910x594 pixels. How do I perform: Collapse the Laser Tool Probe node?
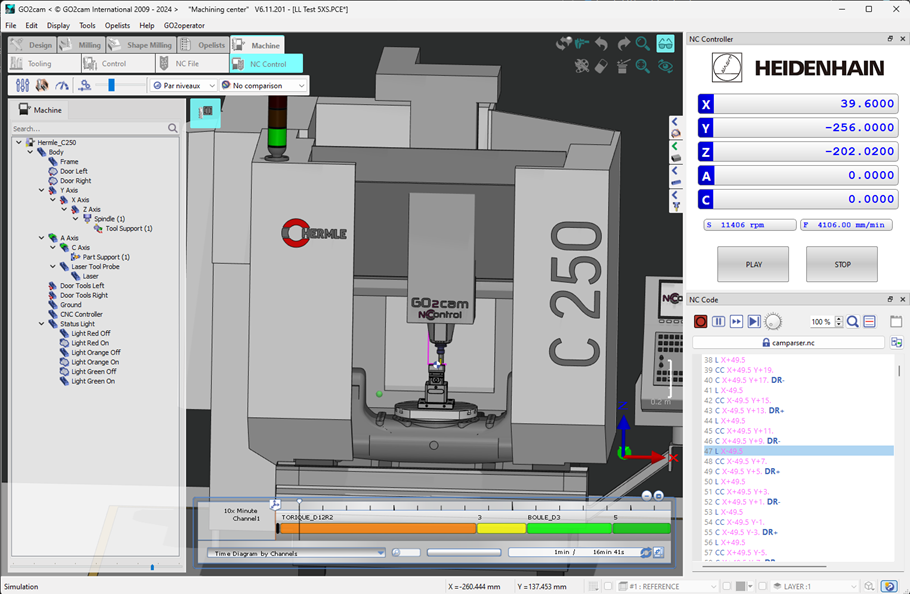(x=53, y=266)
